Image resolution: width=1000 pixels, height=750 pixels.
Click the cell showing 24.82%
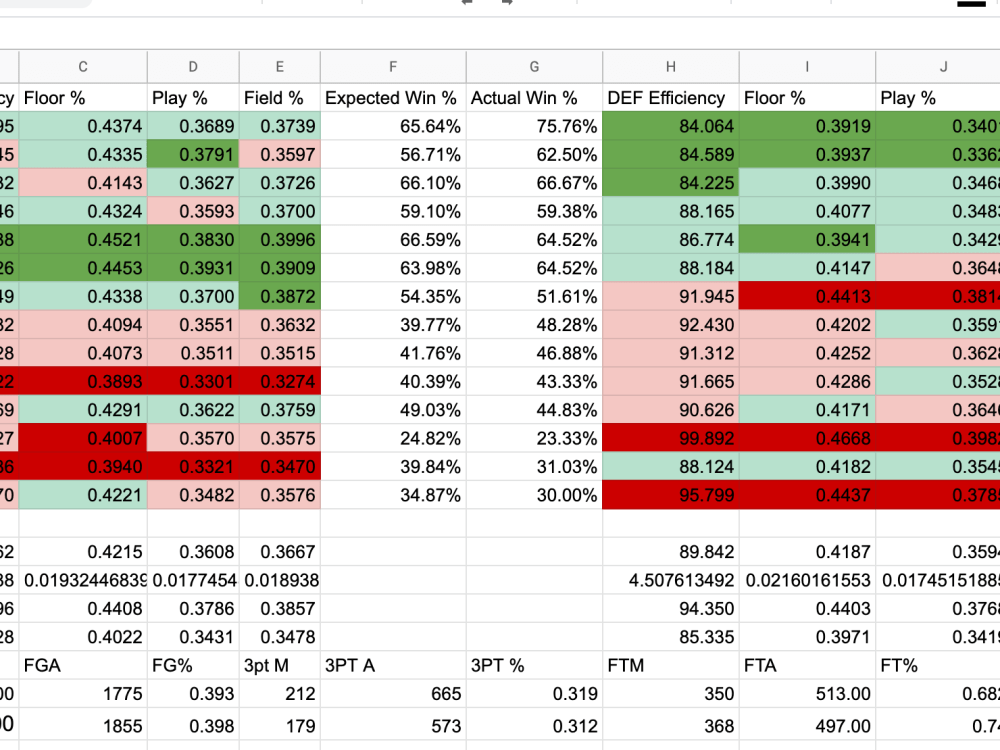click(393, 438)
